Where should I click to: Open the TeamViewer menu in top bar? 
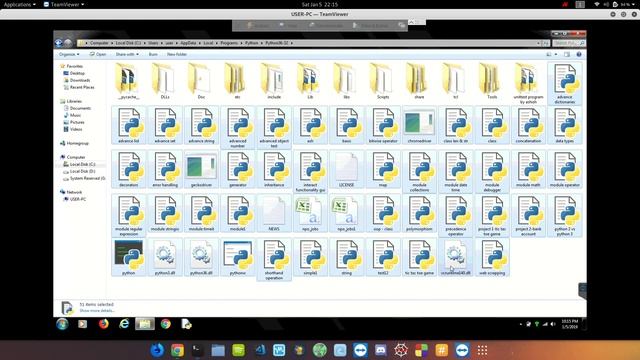(x=64, y=4)
